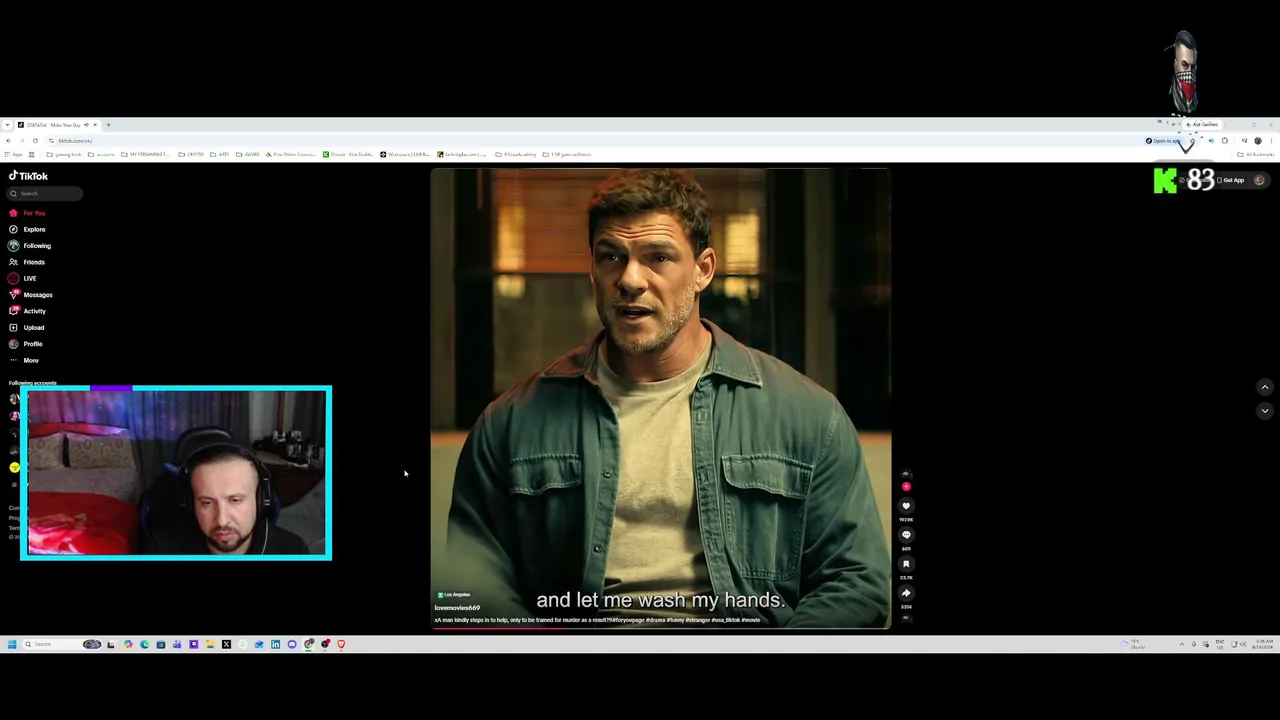Share the video with the arrow icon

point(906,593)
